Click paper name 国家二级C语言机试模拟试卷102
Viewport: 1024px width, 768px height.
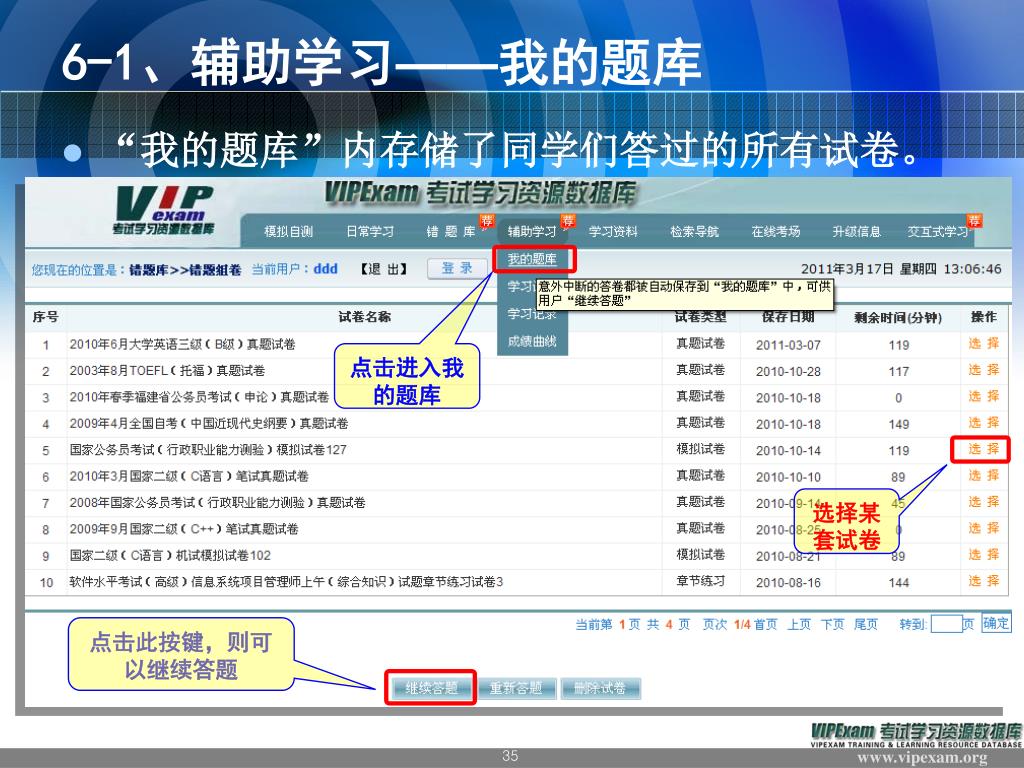(x=170, y=556)
